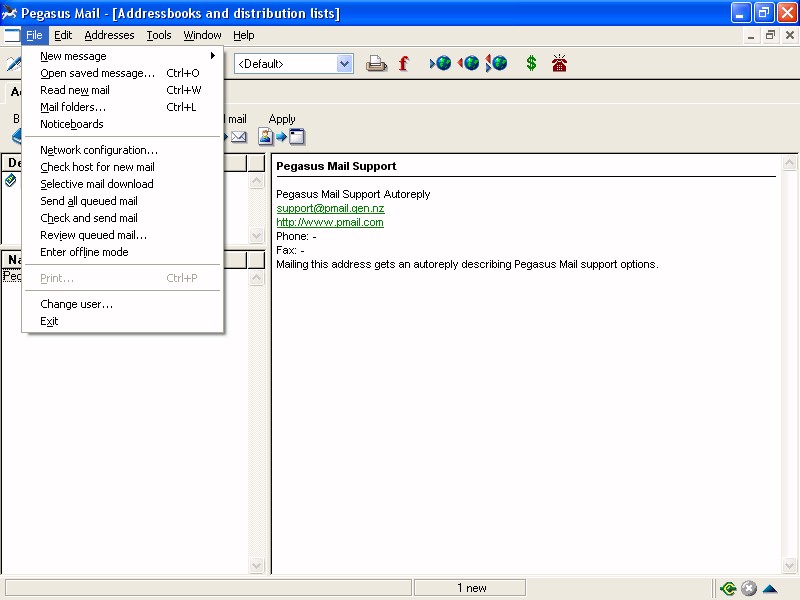800x600 pixels.
Task: Click the support@pmail.gen.nz email link
Action: [x=330, y=208]
